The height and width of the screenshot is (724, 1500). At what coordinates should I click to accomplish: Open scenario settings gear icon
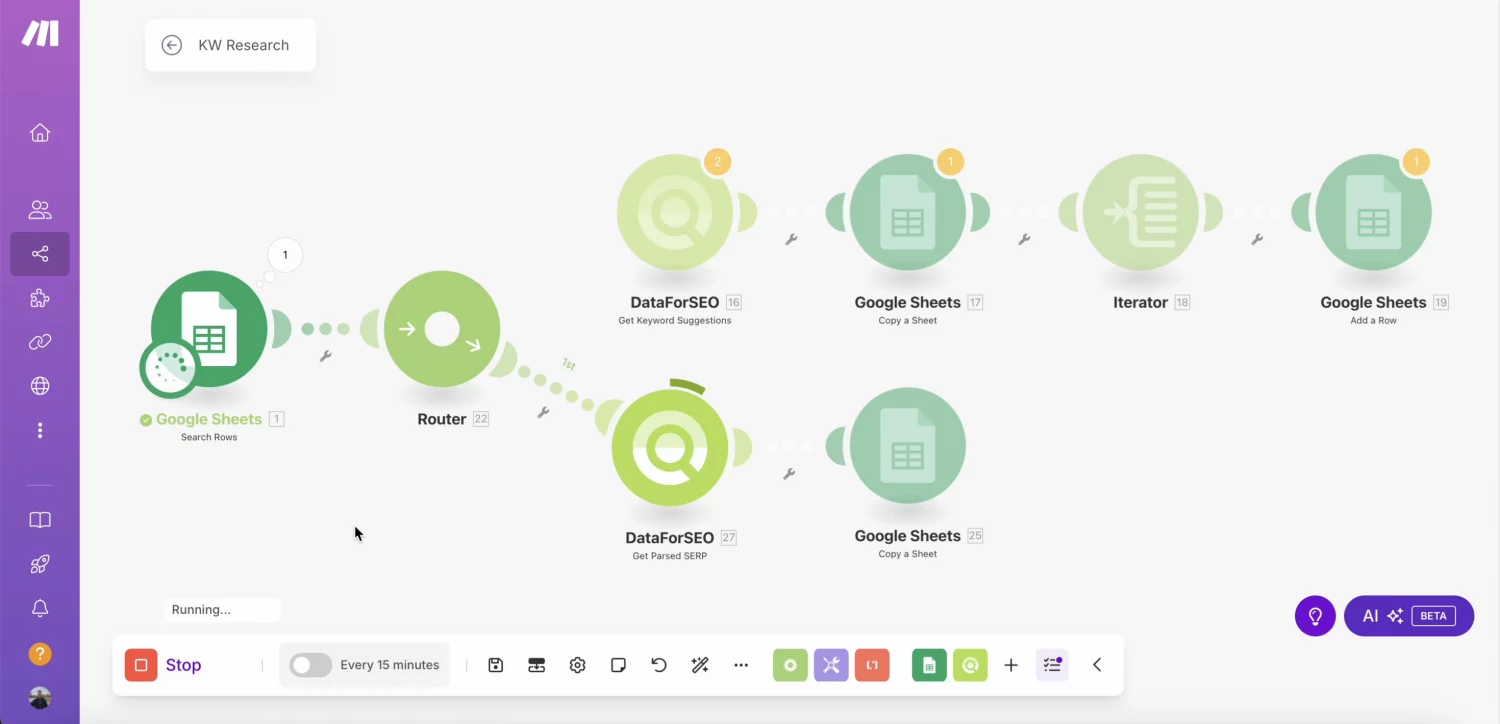(x=577, y=665)
